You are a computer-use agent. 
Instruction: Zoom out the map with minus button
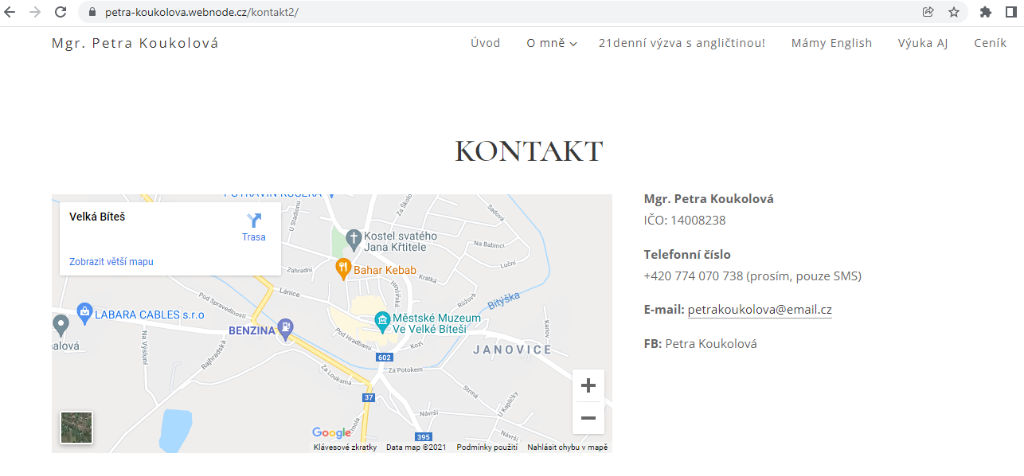(x=588, y=417)
